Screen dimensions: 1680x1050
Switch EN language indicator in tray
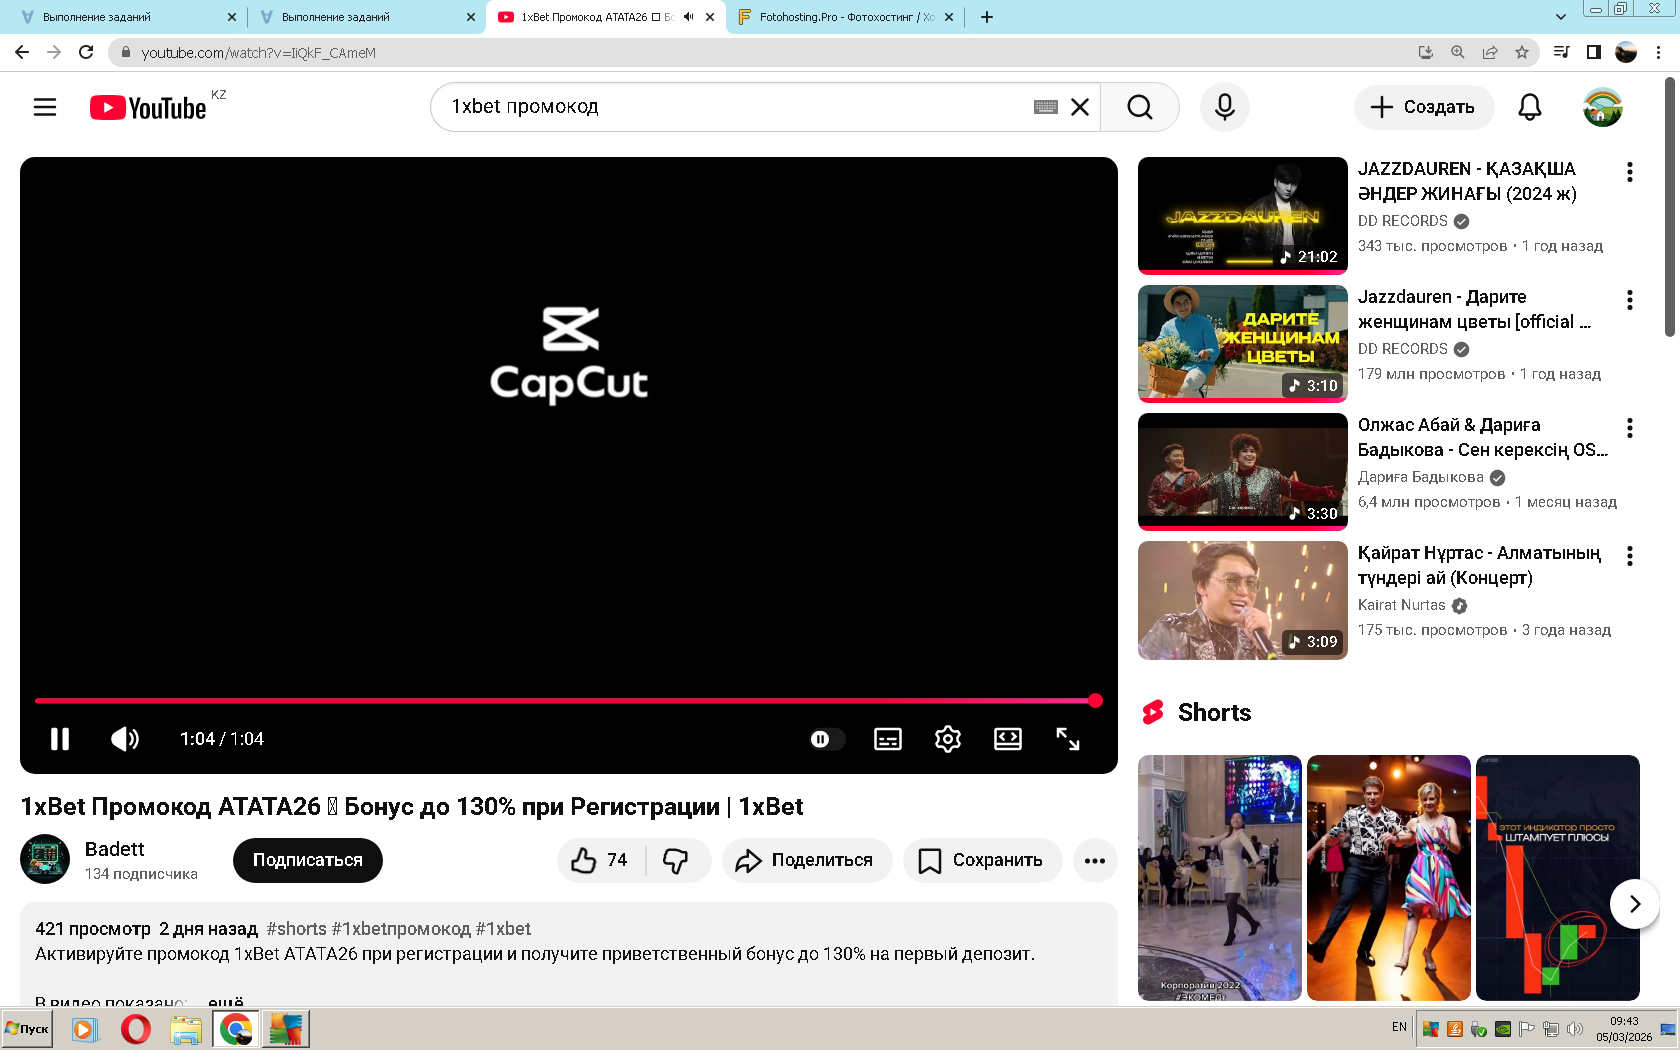1399,1027
